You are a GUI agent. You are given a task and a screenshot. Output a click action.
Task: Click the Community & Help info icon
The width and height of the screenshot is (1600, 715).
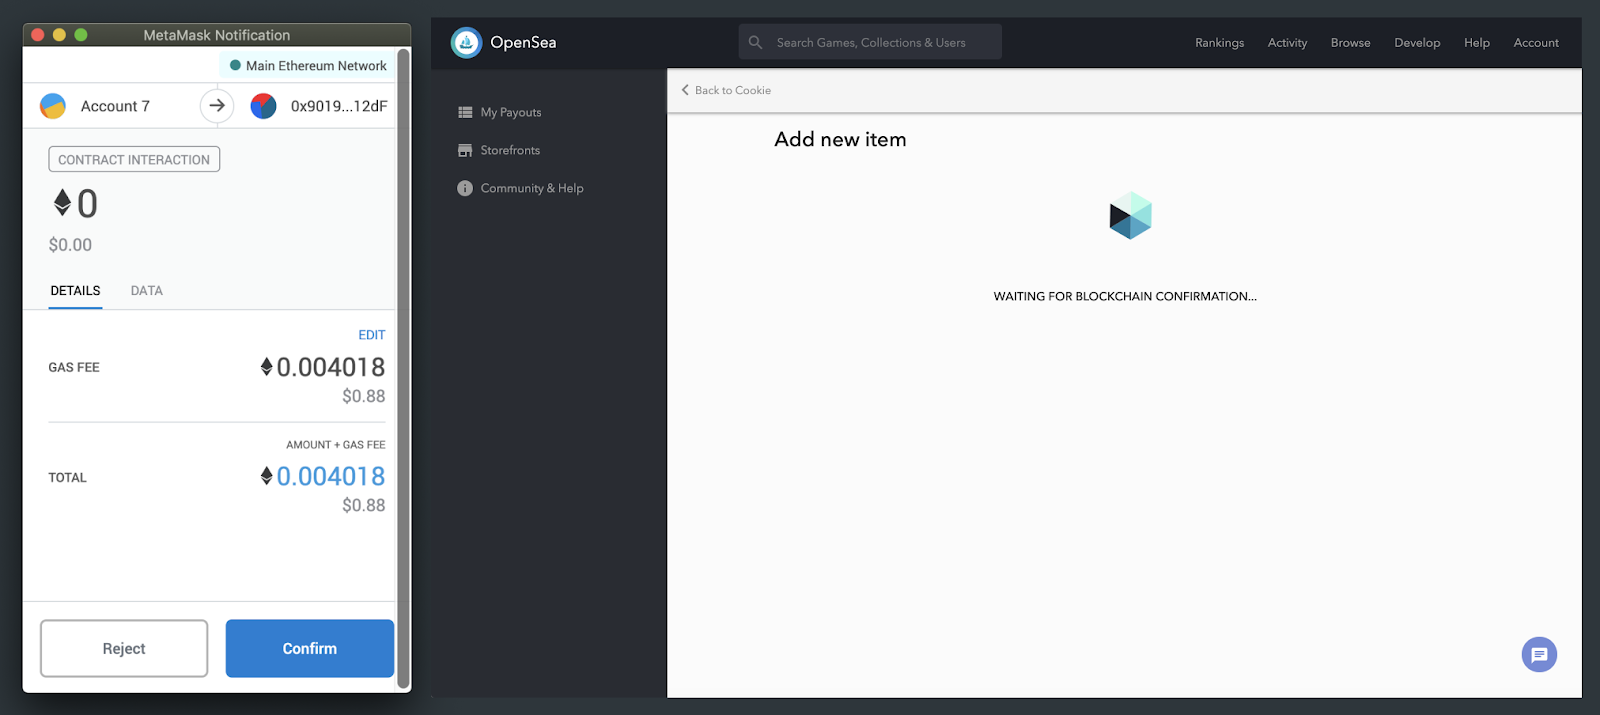465,188
